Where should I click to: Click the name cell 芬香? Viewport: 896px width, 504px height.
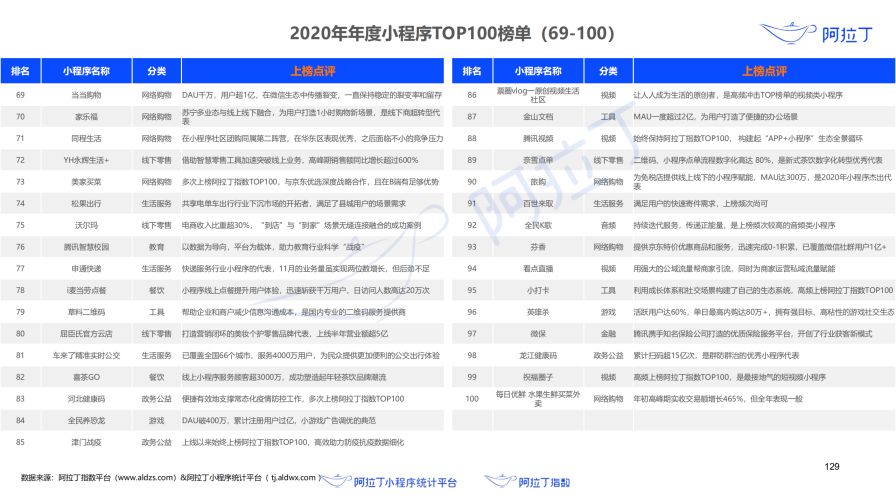click(538, 247)
